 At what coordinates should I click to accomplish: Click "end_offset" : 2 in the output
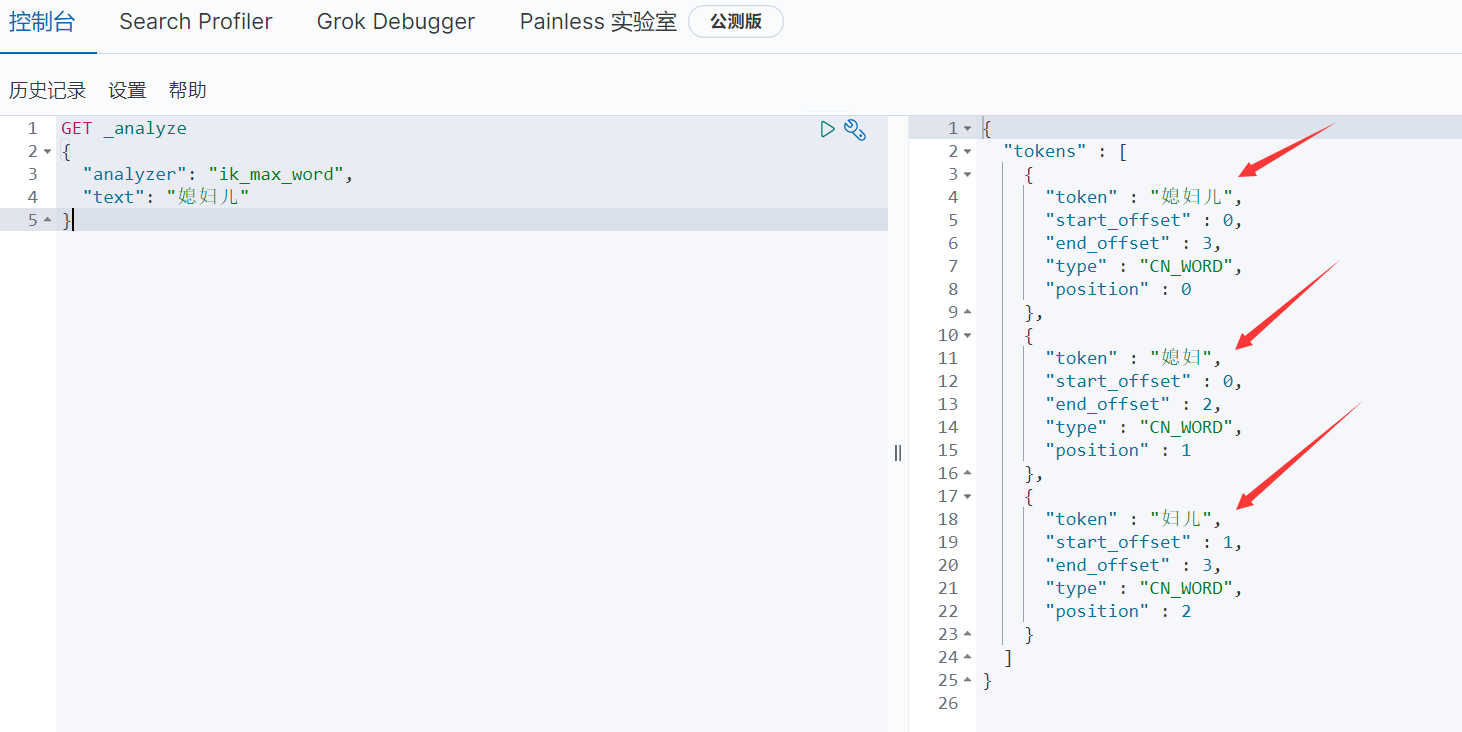[1128, 404]
